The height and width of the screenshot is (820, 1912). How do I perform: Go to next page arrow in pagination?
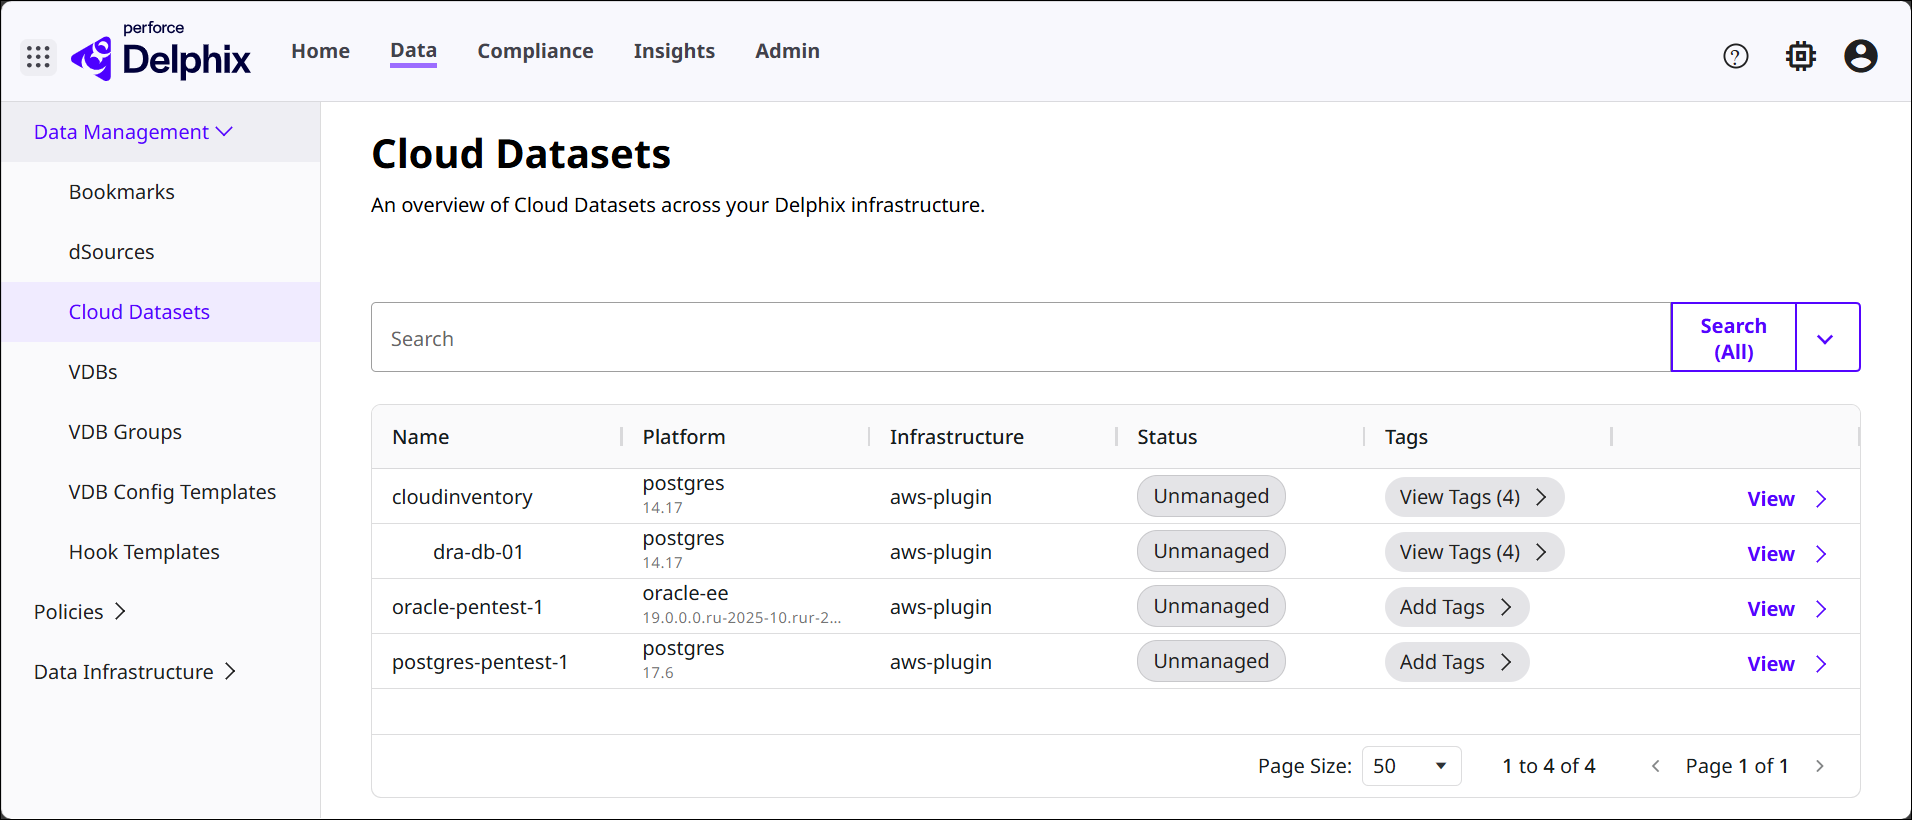click(x=1819, y=766)
